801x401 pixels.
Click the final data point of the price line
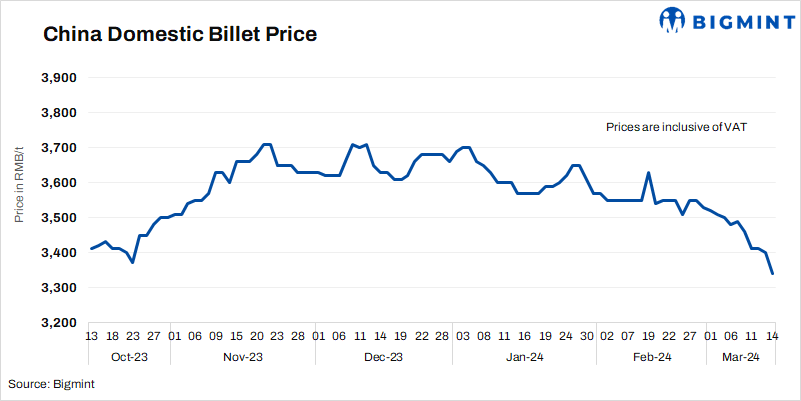772,273
